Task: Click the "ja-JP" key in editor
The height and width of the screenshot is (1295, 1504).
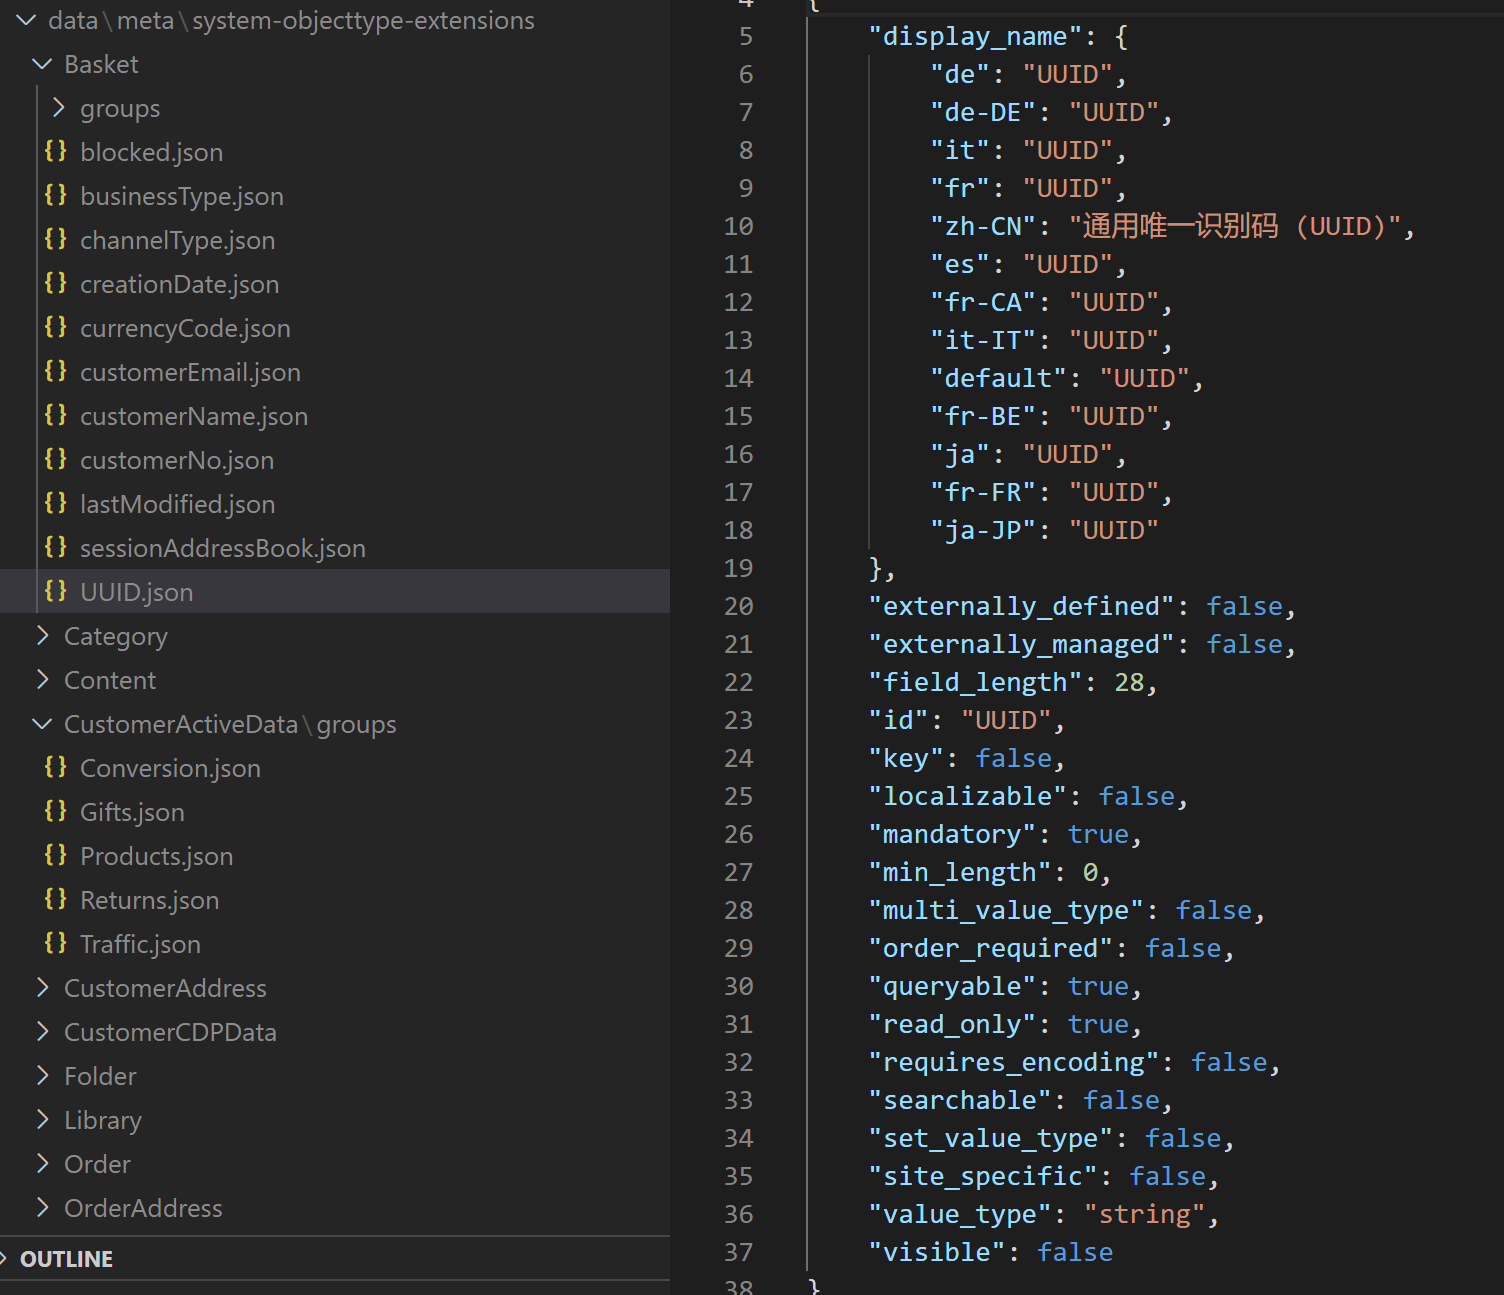Action: (x=983, y=530)
